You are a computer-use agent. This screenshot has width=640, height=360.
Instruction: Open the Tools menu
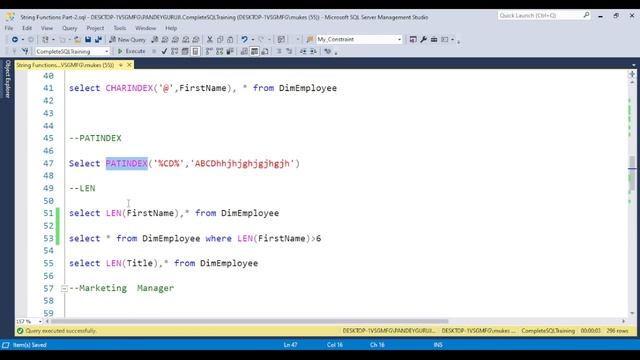coord(120,28)
